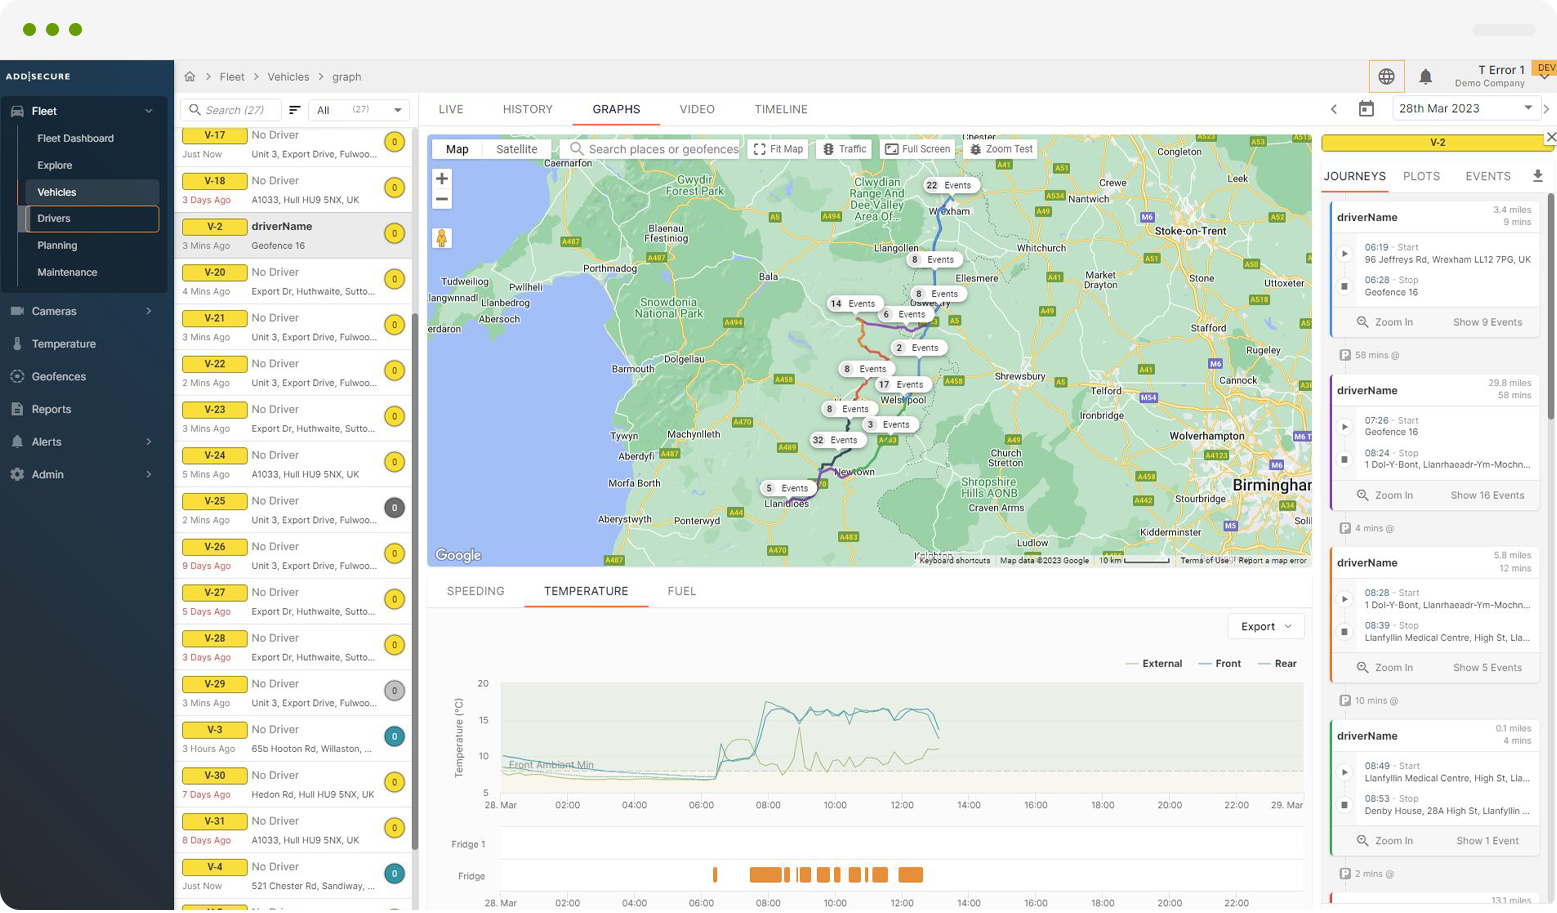Click the V-25 status badge
Screen dimensions: 1557x913
395,508
